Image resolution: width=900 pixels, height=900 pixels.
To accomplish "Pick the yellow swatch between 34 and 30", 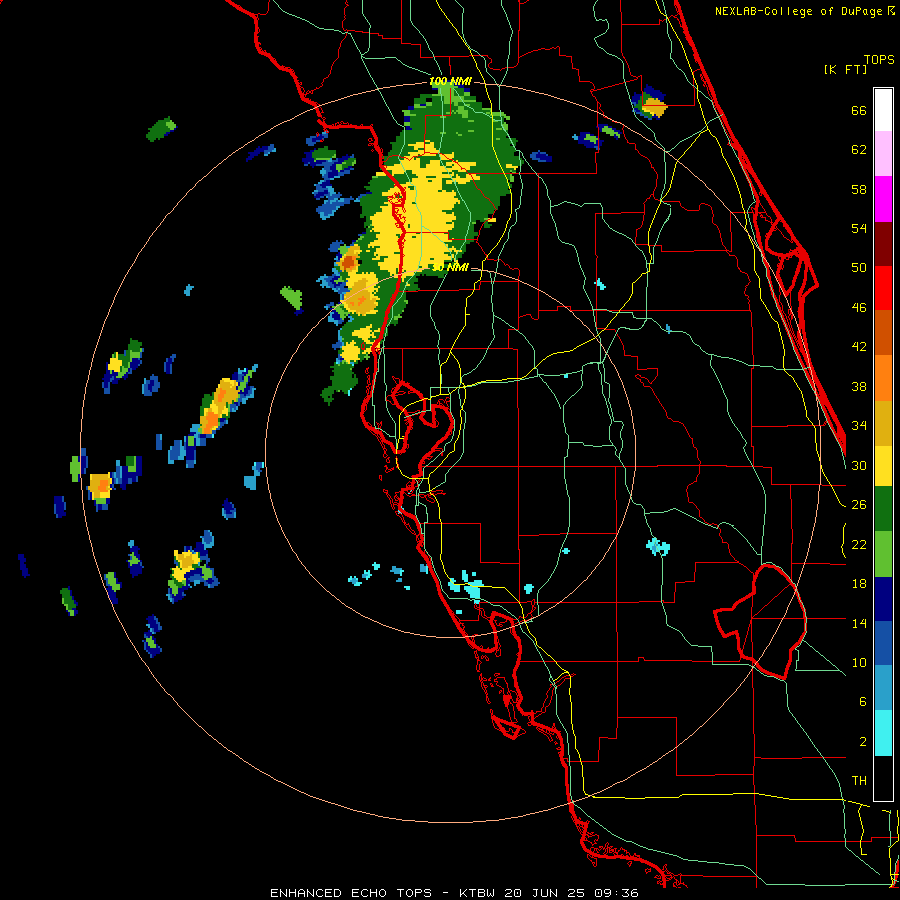I will click(x=883, y=465).
